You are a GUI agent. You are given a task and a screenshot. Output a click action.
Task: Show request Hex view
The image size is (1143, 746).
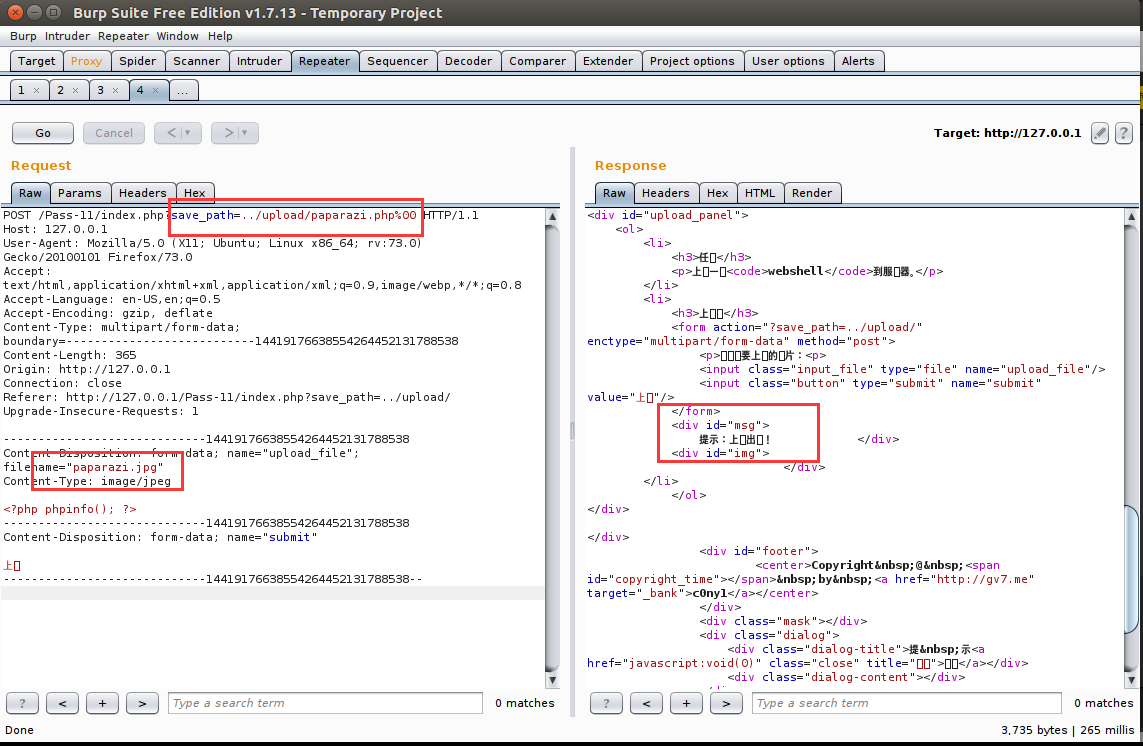195,193
